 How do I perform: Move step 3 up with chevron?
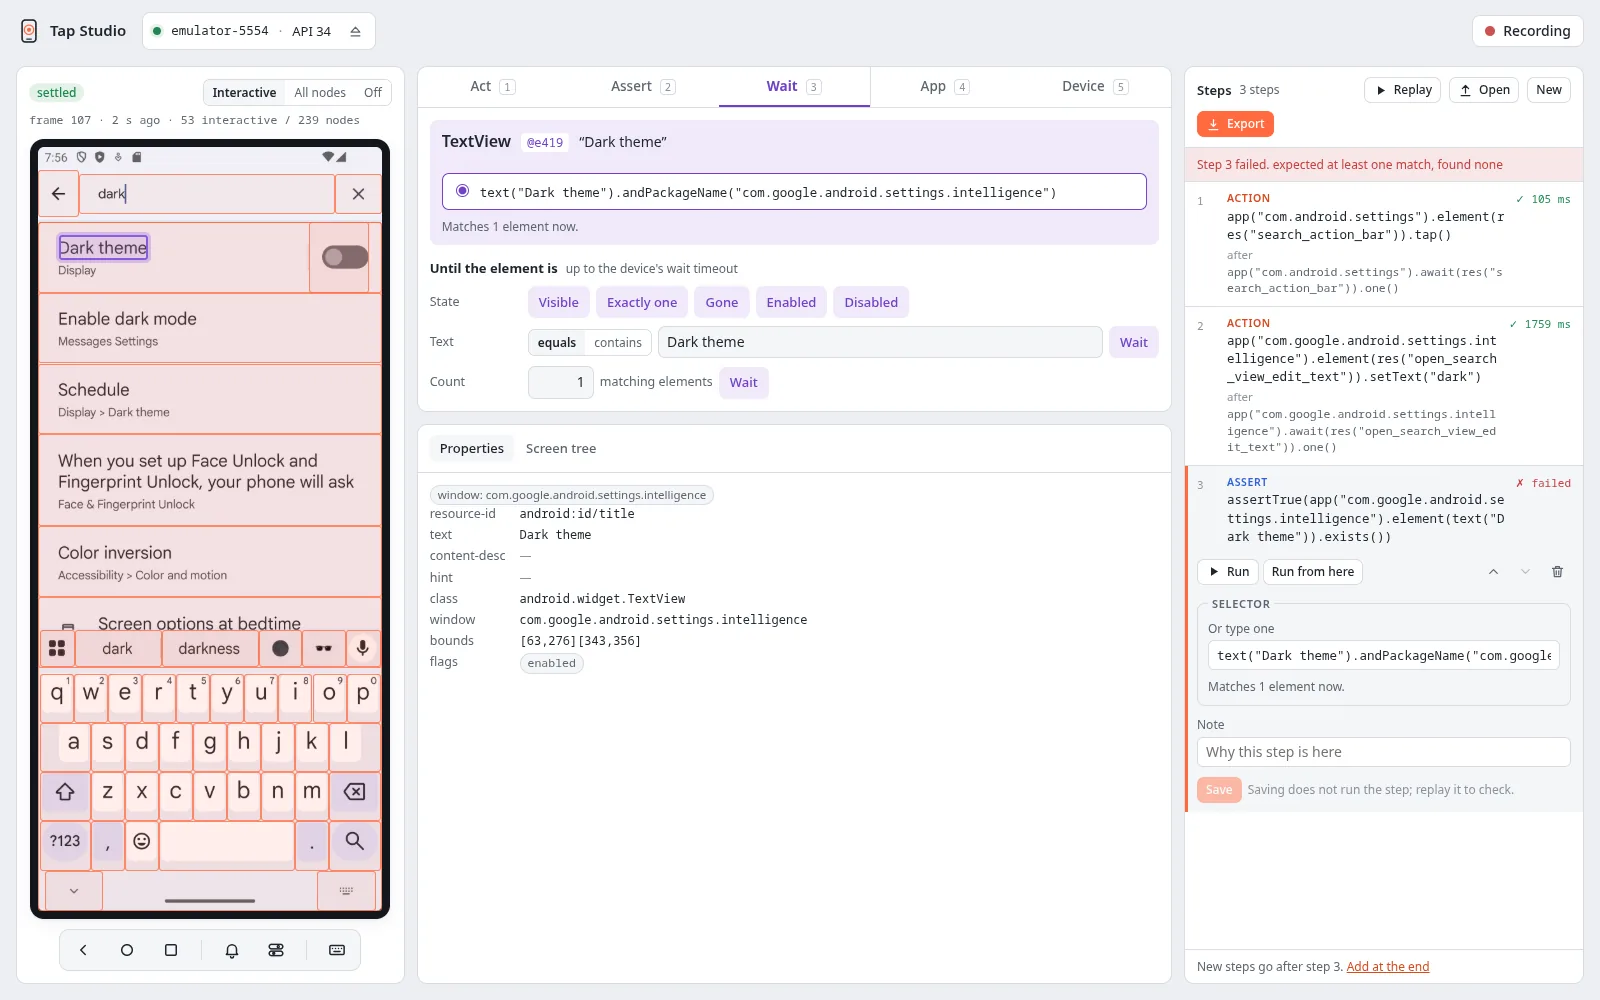tap(1493, 572)
